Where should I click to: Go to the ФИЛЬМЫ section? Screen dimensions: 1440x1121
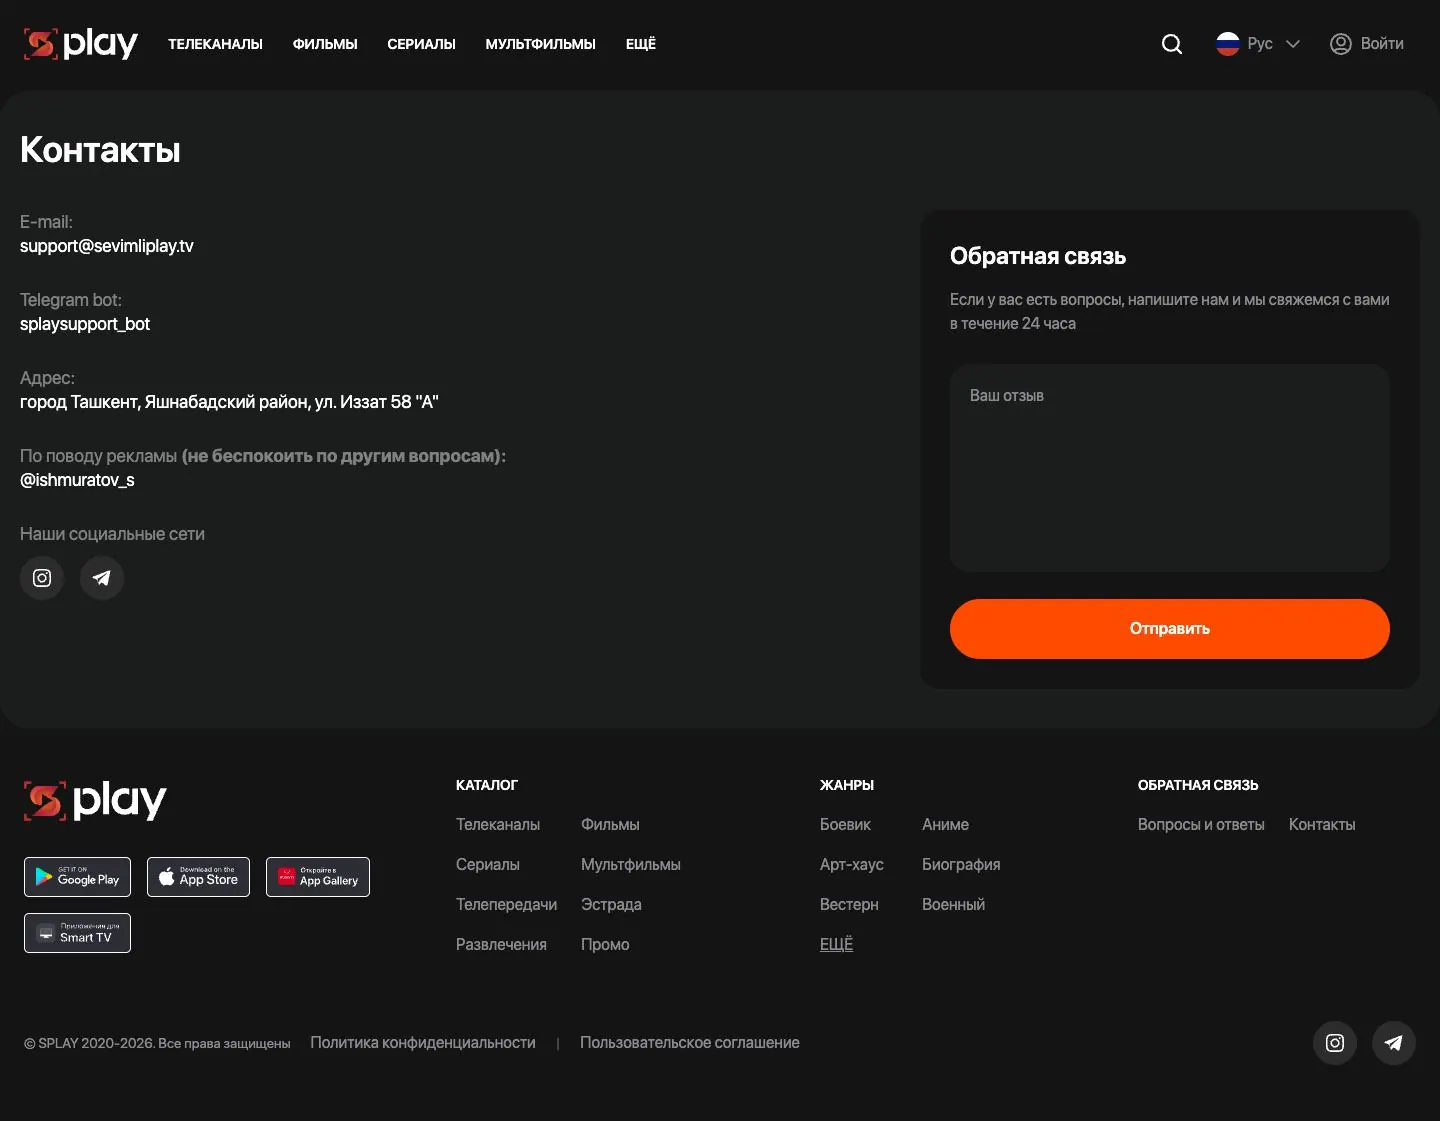[325, 44]
